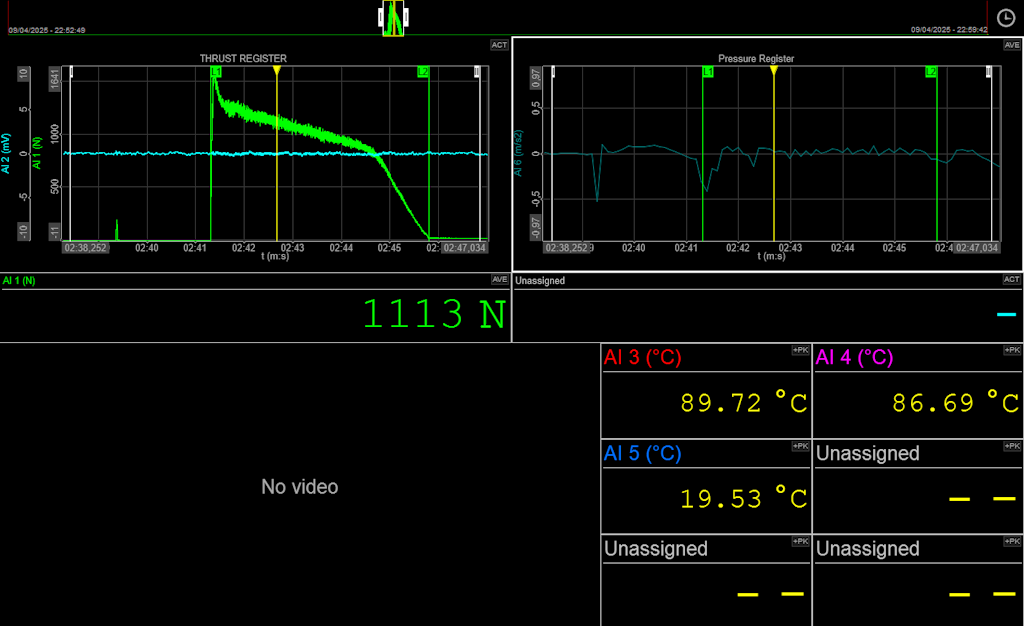The height and width of the screenshot is (626, 1024).
Task: Toggle the +PK badge on the bottom-right Unassigned meter
Action: [x=1012, y=541]
